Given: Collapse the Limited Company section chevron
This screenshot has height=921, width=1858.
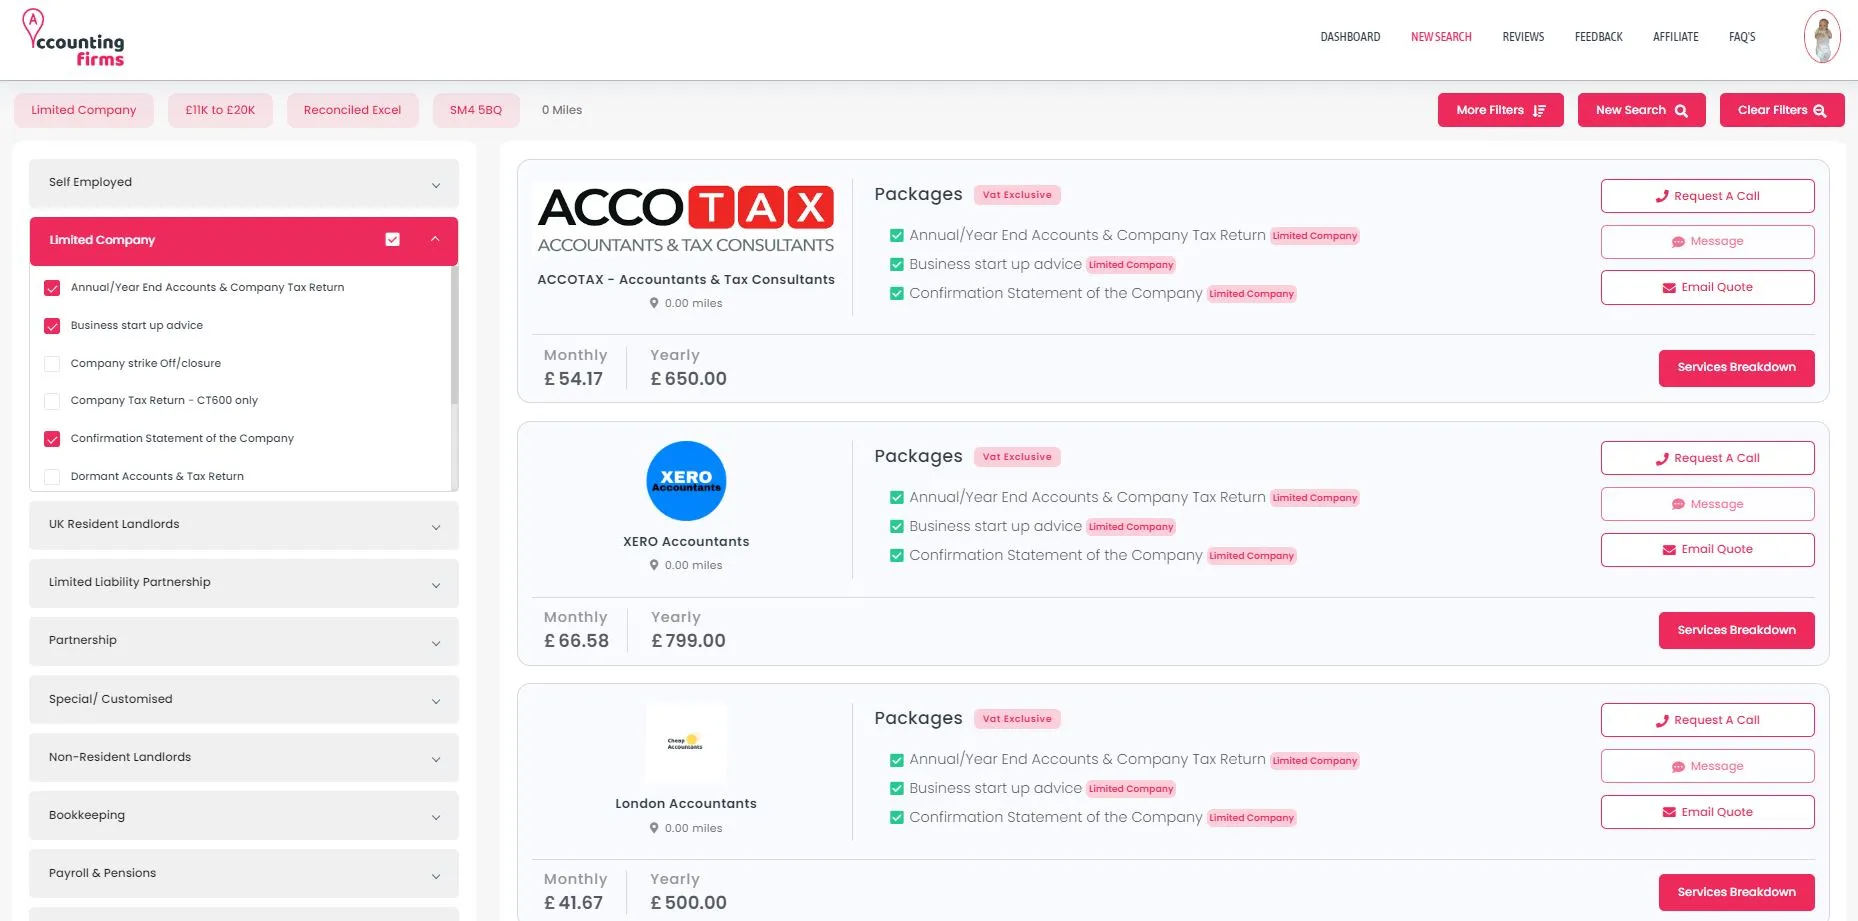Looking at the screenshot, I should pos(435,240).
